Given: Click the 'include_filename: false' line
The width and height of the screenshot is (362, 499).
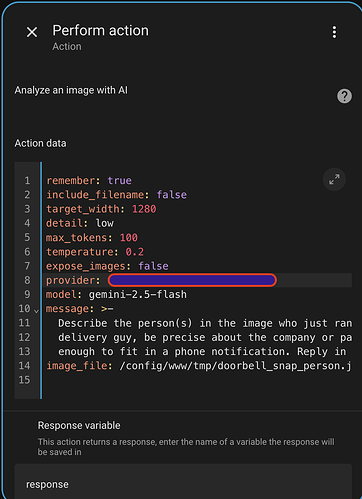Looking at the screenshot, I should point(116,195).
